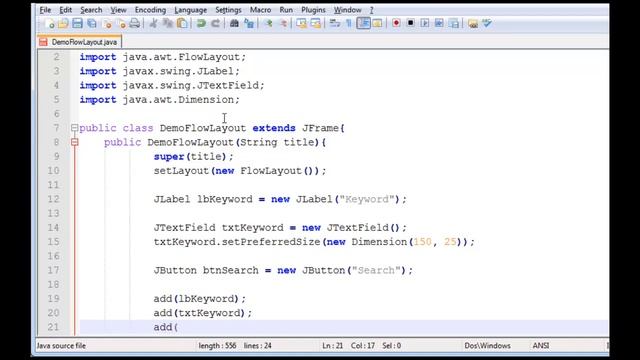Click line number 17 in the margin
Viewport: 640px width, 360px height.
click(53, 270)
